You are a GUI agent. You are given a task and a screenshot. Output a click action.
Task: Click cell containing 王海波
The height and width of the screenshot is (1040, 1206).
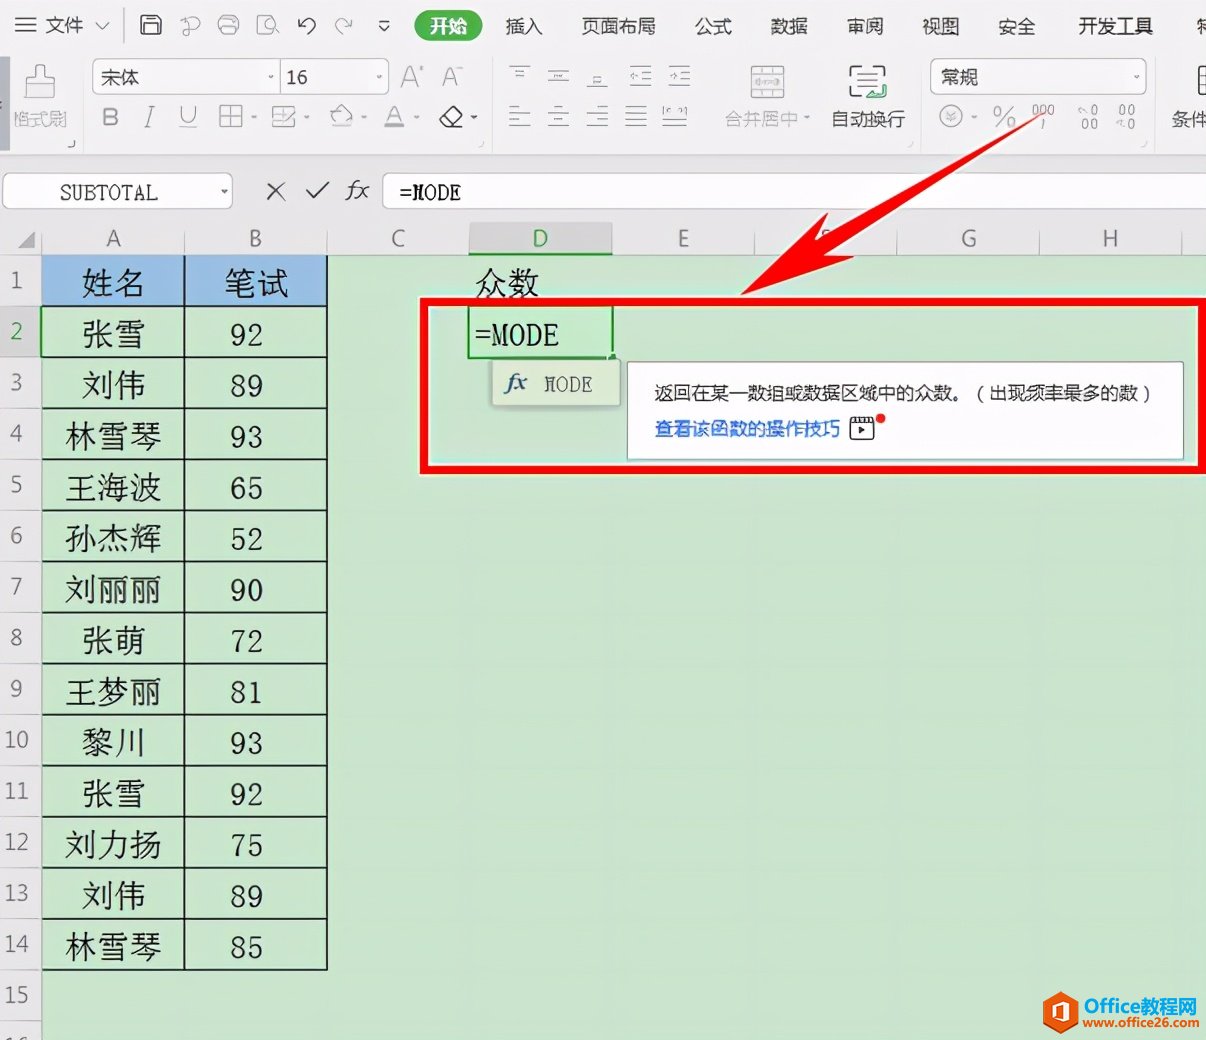click(x=113, y=486)
